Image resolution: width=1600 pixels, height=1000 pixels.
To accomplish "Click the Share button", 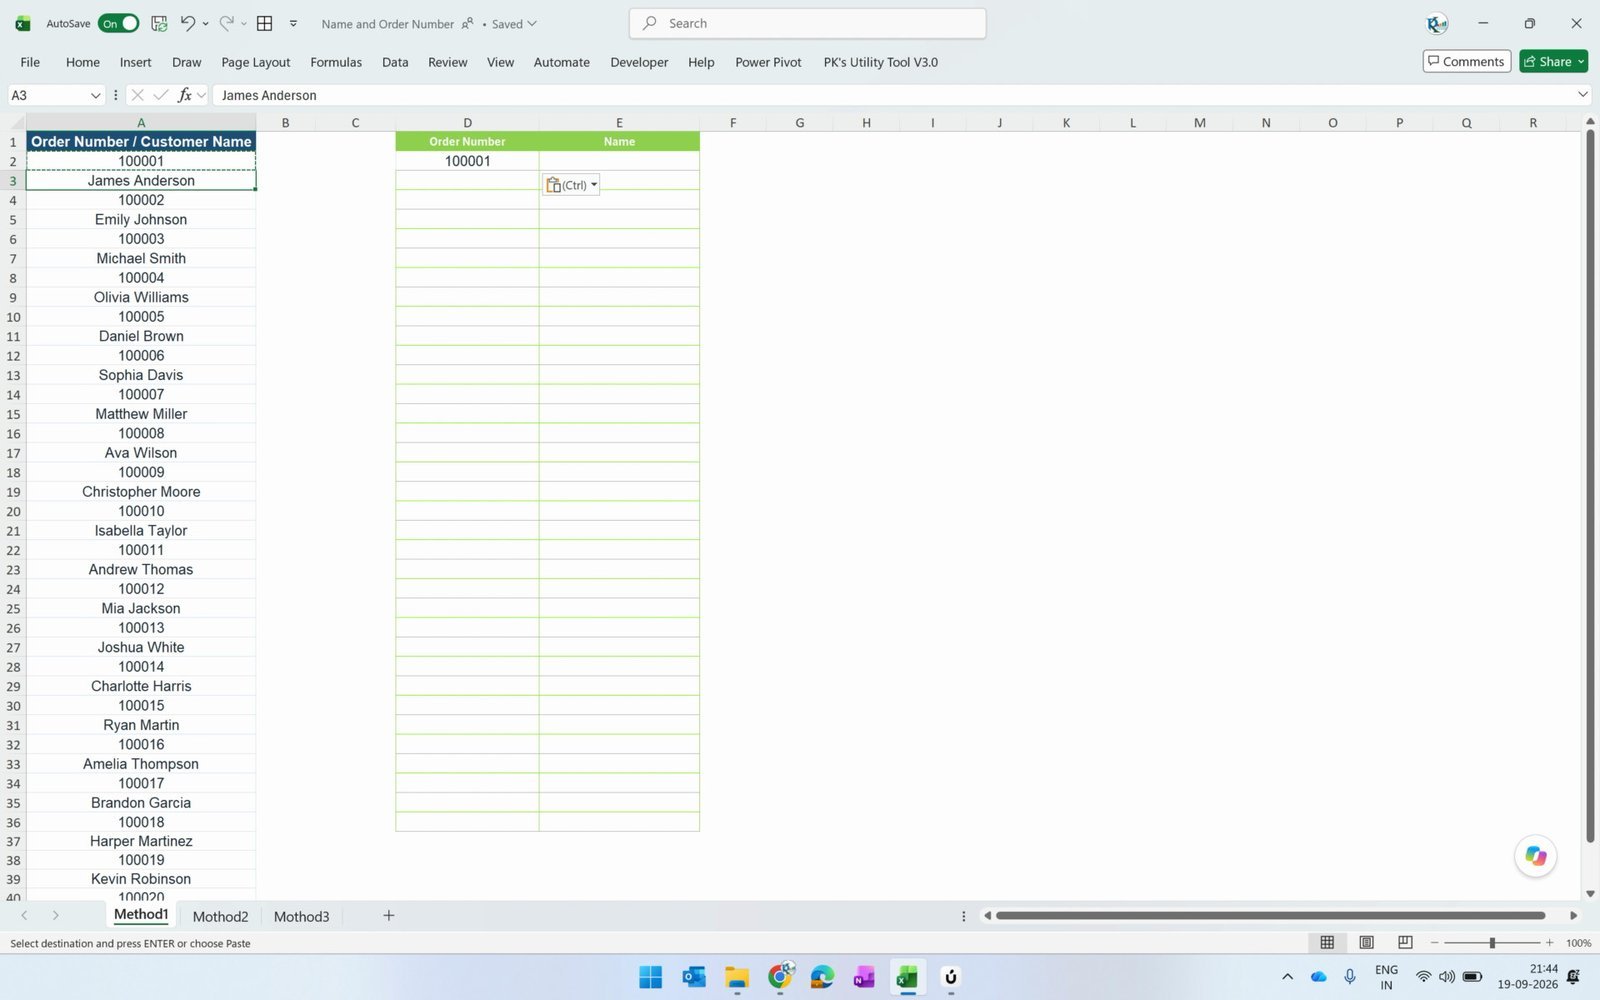I will [x=1546, y=61].
